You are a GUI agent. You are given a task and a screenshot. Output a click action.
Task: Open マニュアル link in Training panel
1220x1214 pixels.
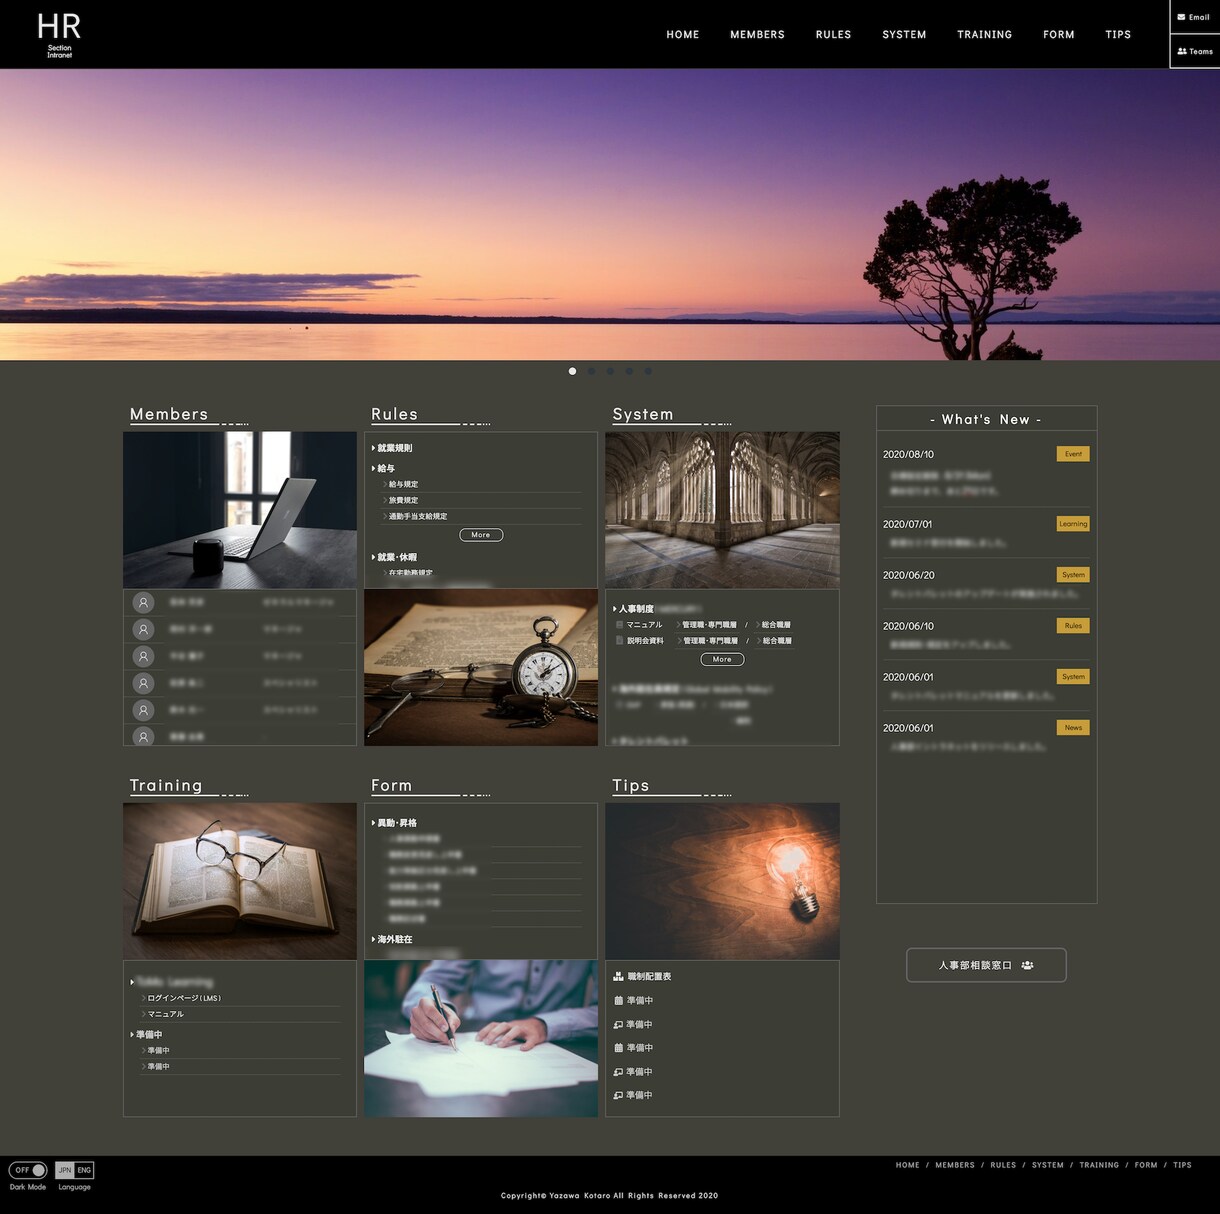(x=166, y=1014)
